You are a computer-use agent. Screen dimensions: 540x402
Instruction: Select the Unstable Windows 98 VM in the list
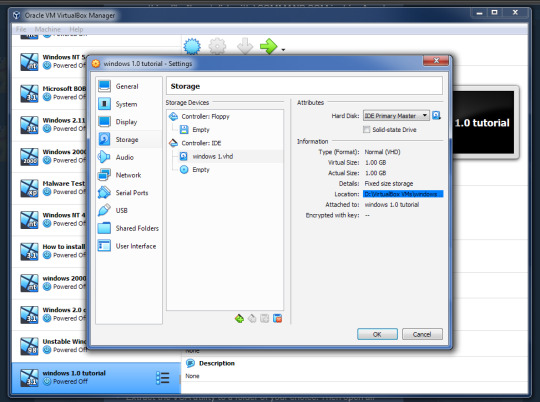point(50,346)
